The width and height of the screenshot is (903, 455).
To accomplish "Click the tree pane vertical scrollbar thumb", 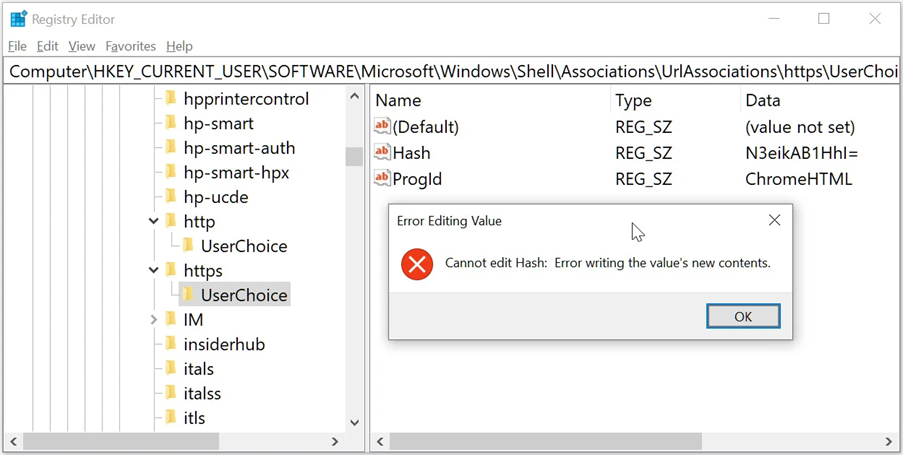I will 354,156.
